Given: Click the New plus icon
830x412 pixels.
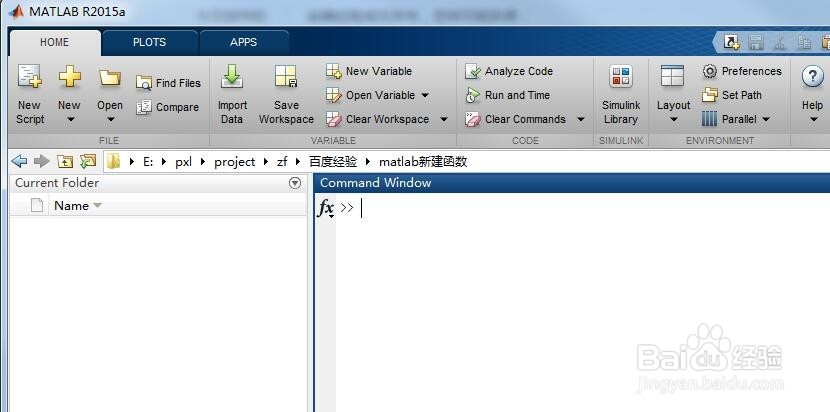Looking at the screenshot, I should 69,77.
